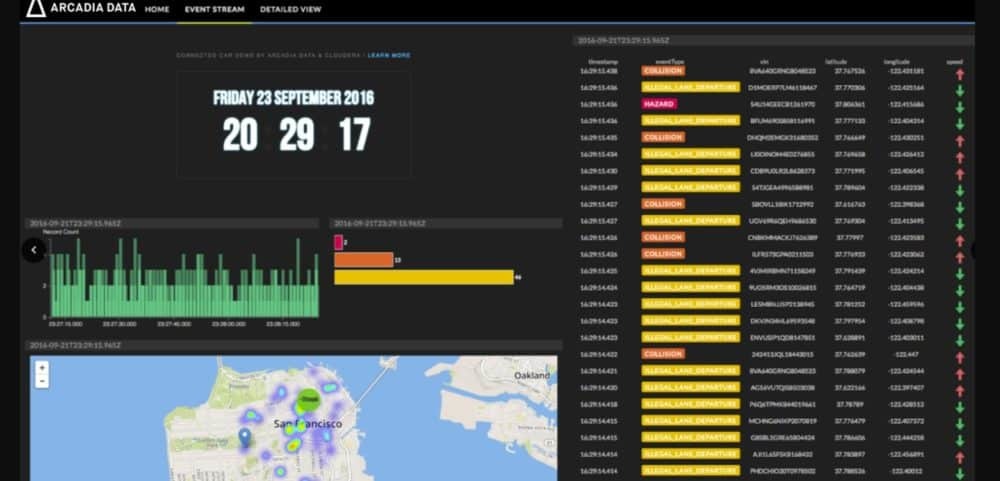Screen dimensions: 1000x481
Task: Click the red up arrow in first row
Action: click(959, 72)
